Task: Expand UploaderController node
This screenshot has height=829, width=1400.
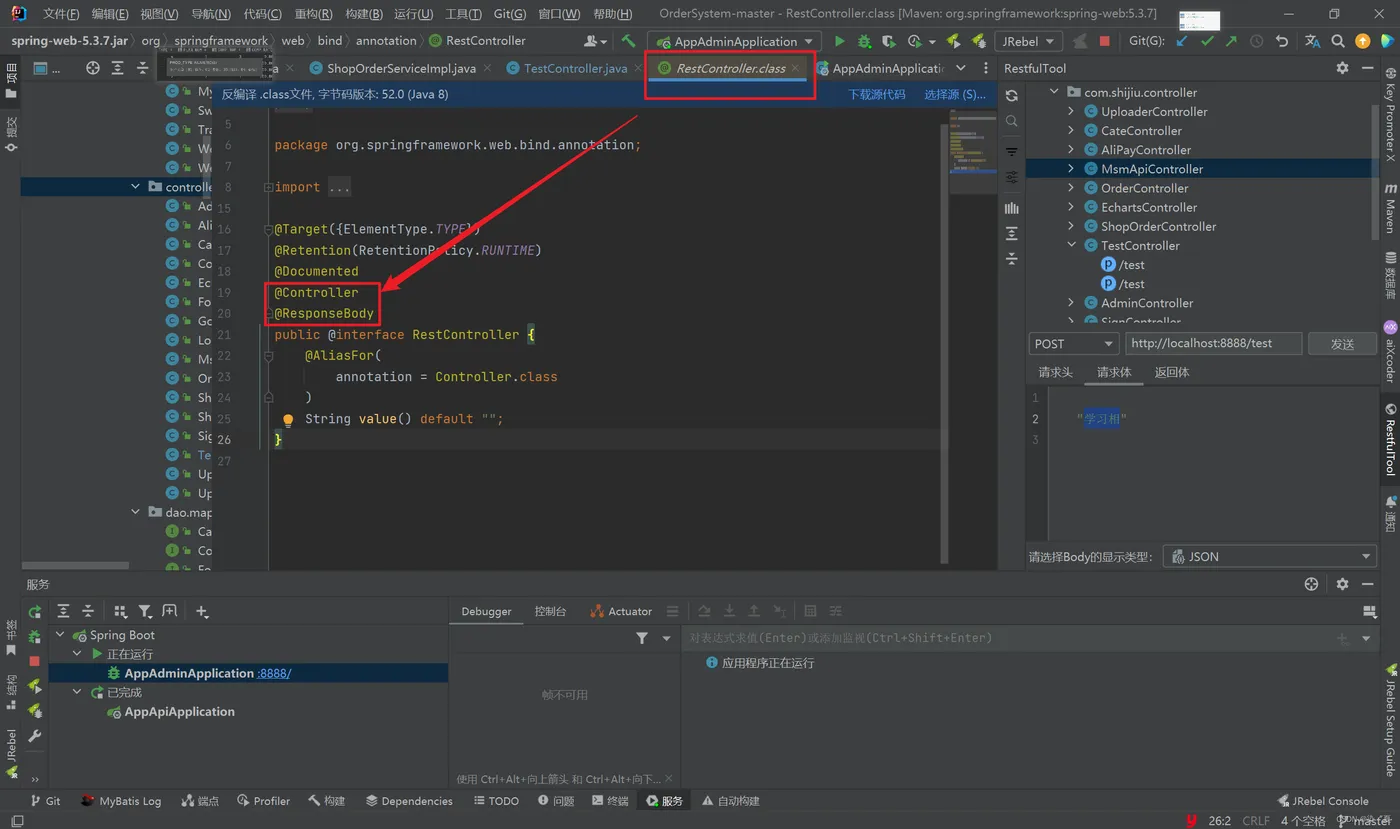Action: [x=1071, y=111]
